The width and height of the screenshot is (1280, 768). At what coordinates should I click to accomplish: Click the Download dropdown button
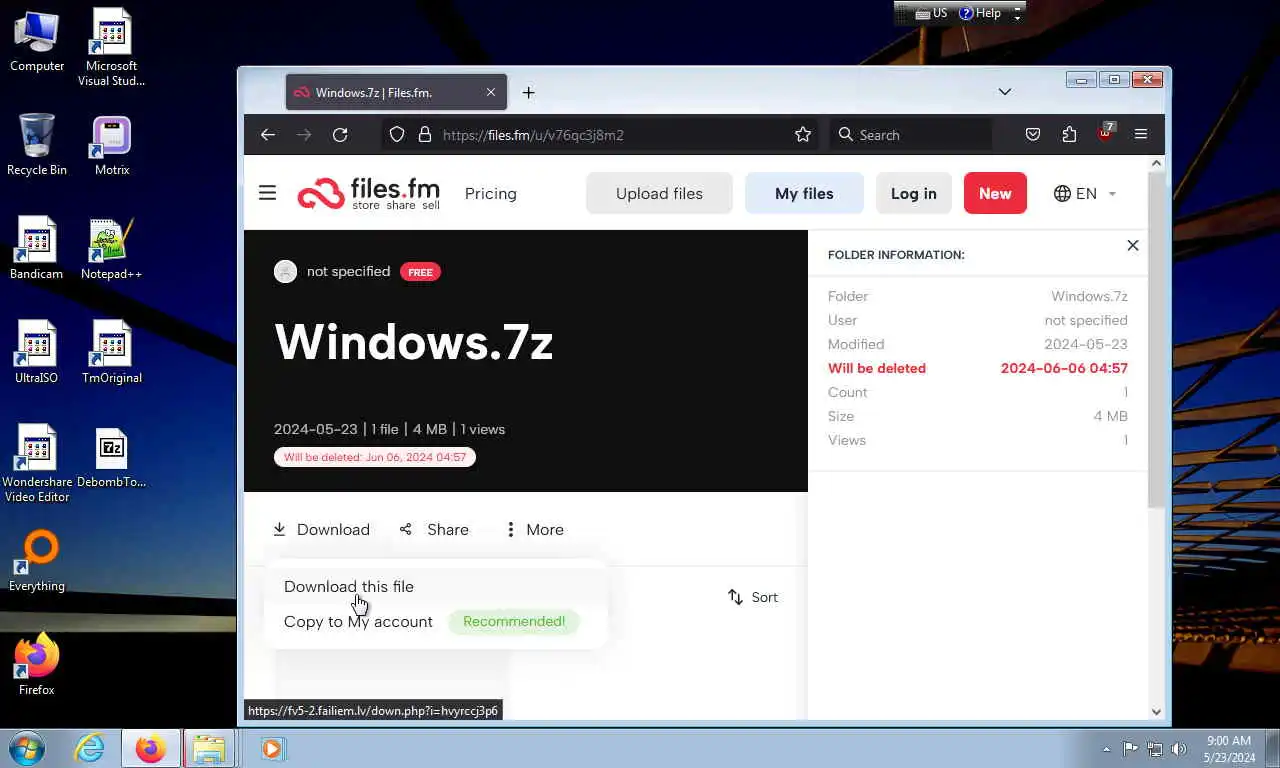pos(321,529)
